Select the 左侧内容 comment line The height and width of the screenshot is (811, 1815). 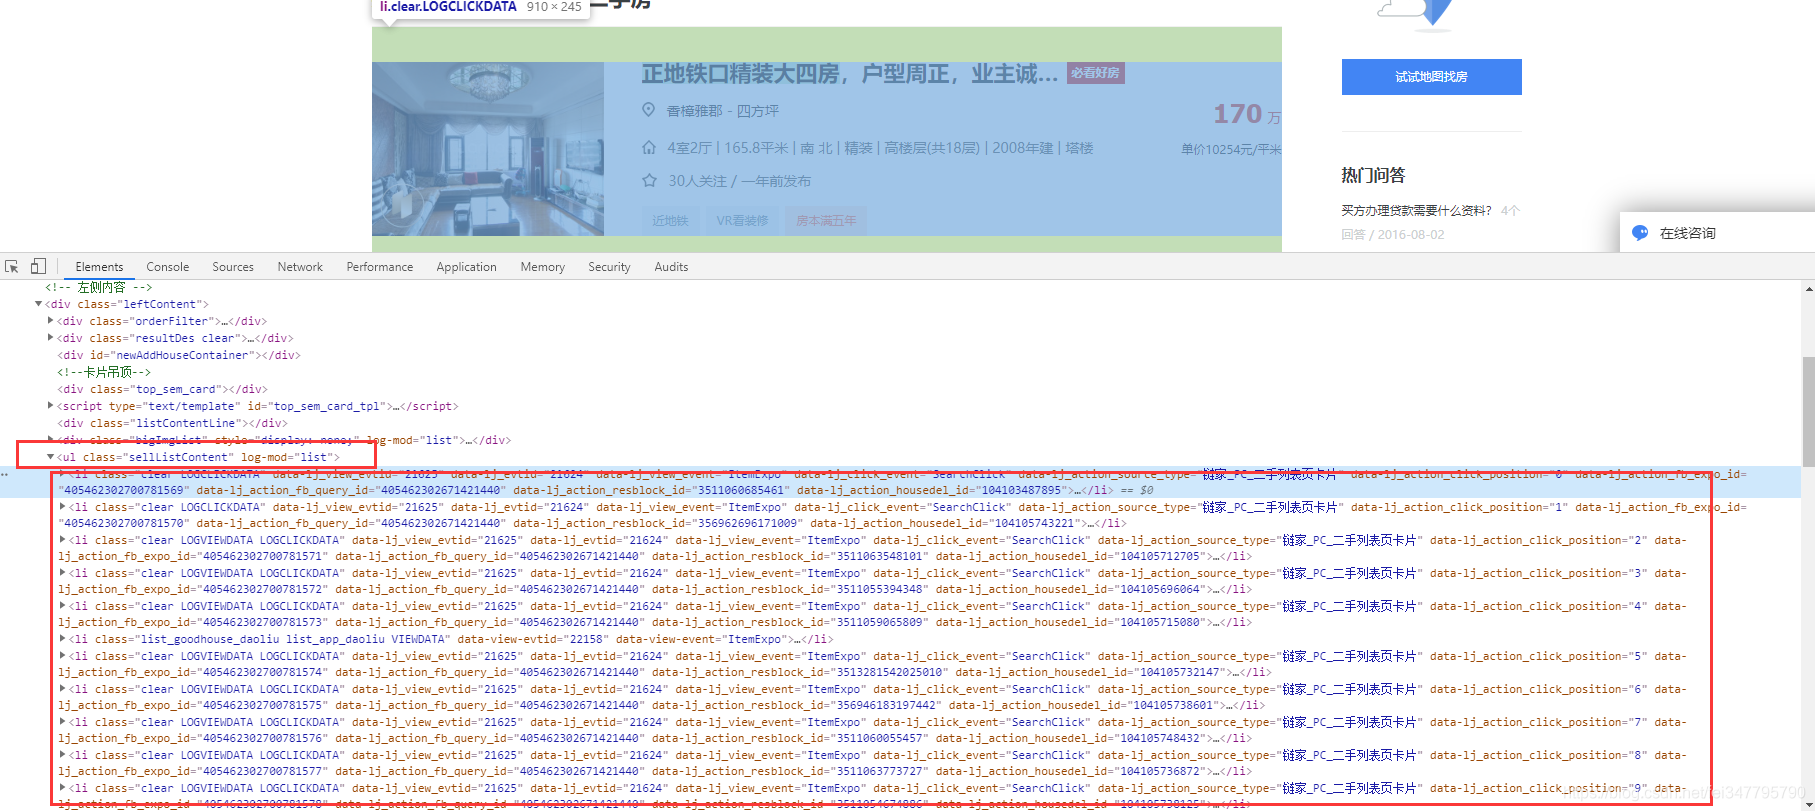[x=98, y=287]
